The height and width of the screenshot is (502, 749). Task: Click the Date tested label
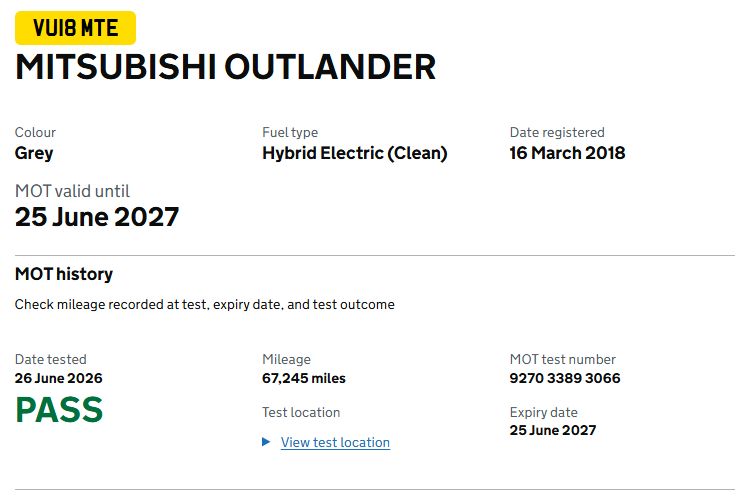(51, 359)
